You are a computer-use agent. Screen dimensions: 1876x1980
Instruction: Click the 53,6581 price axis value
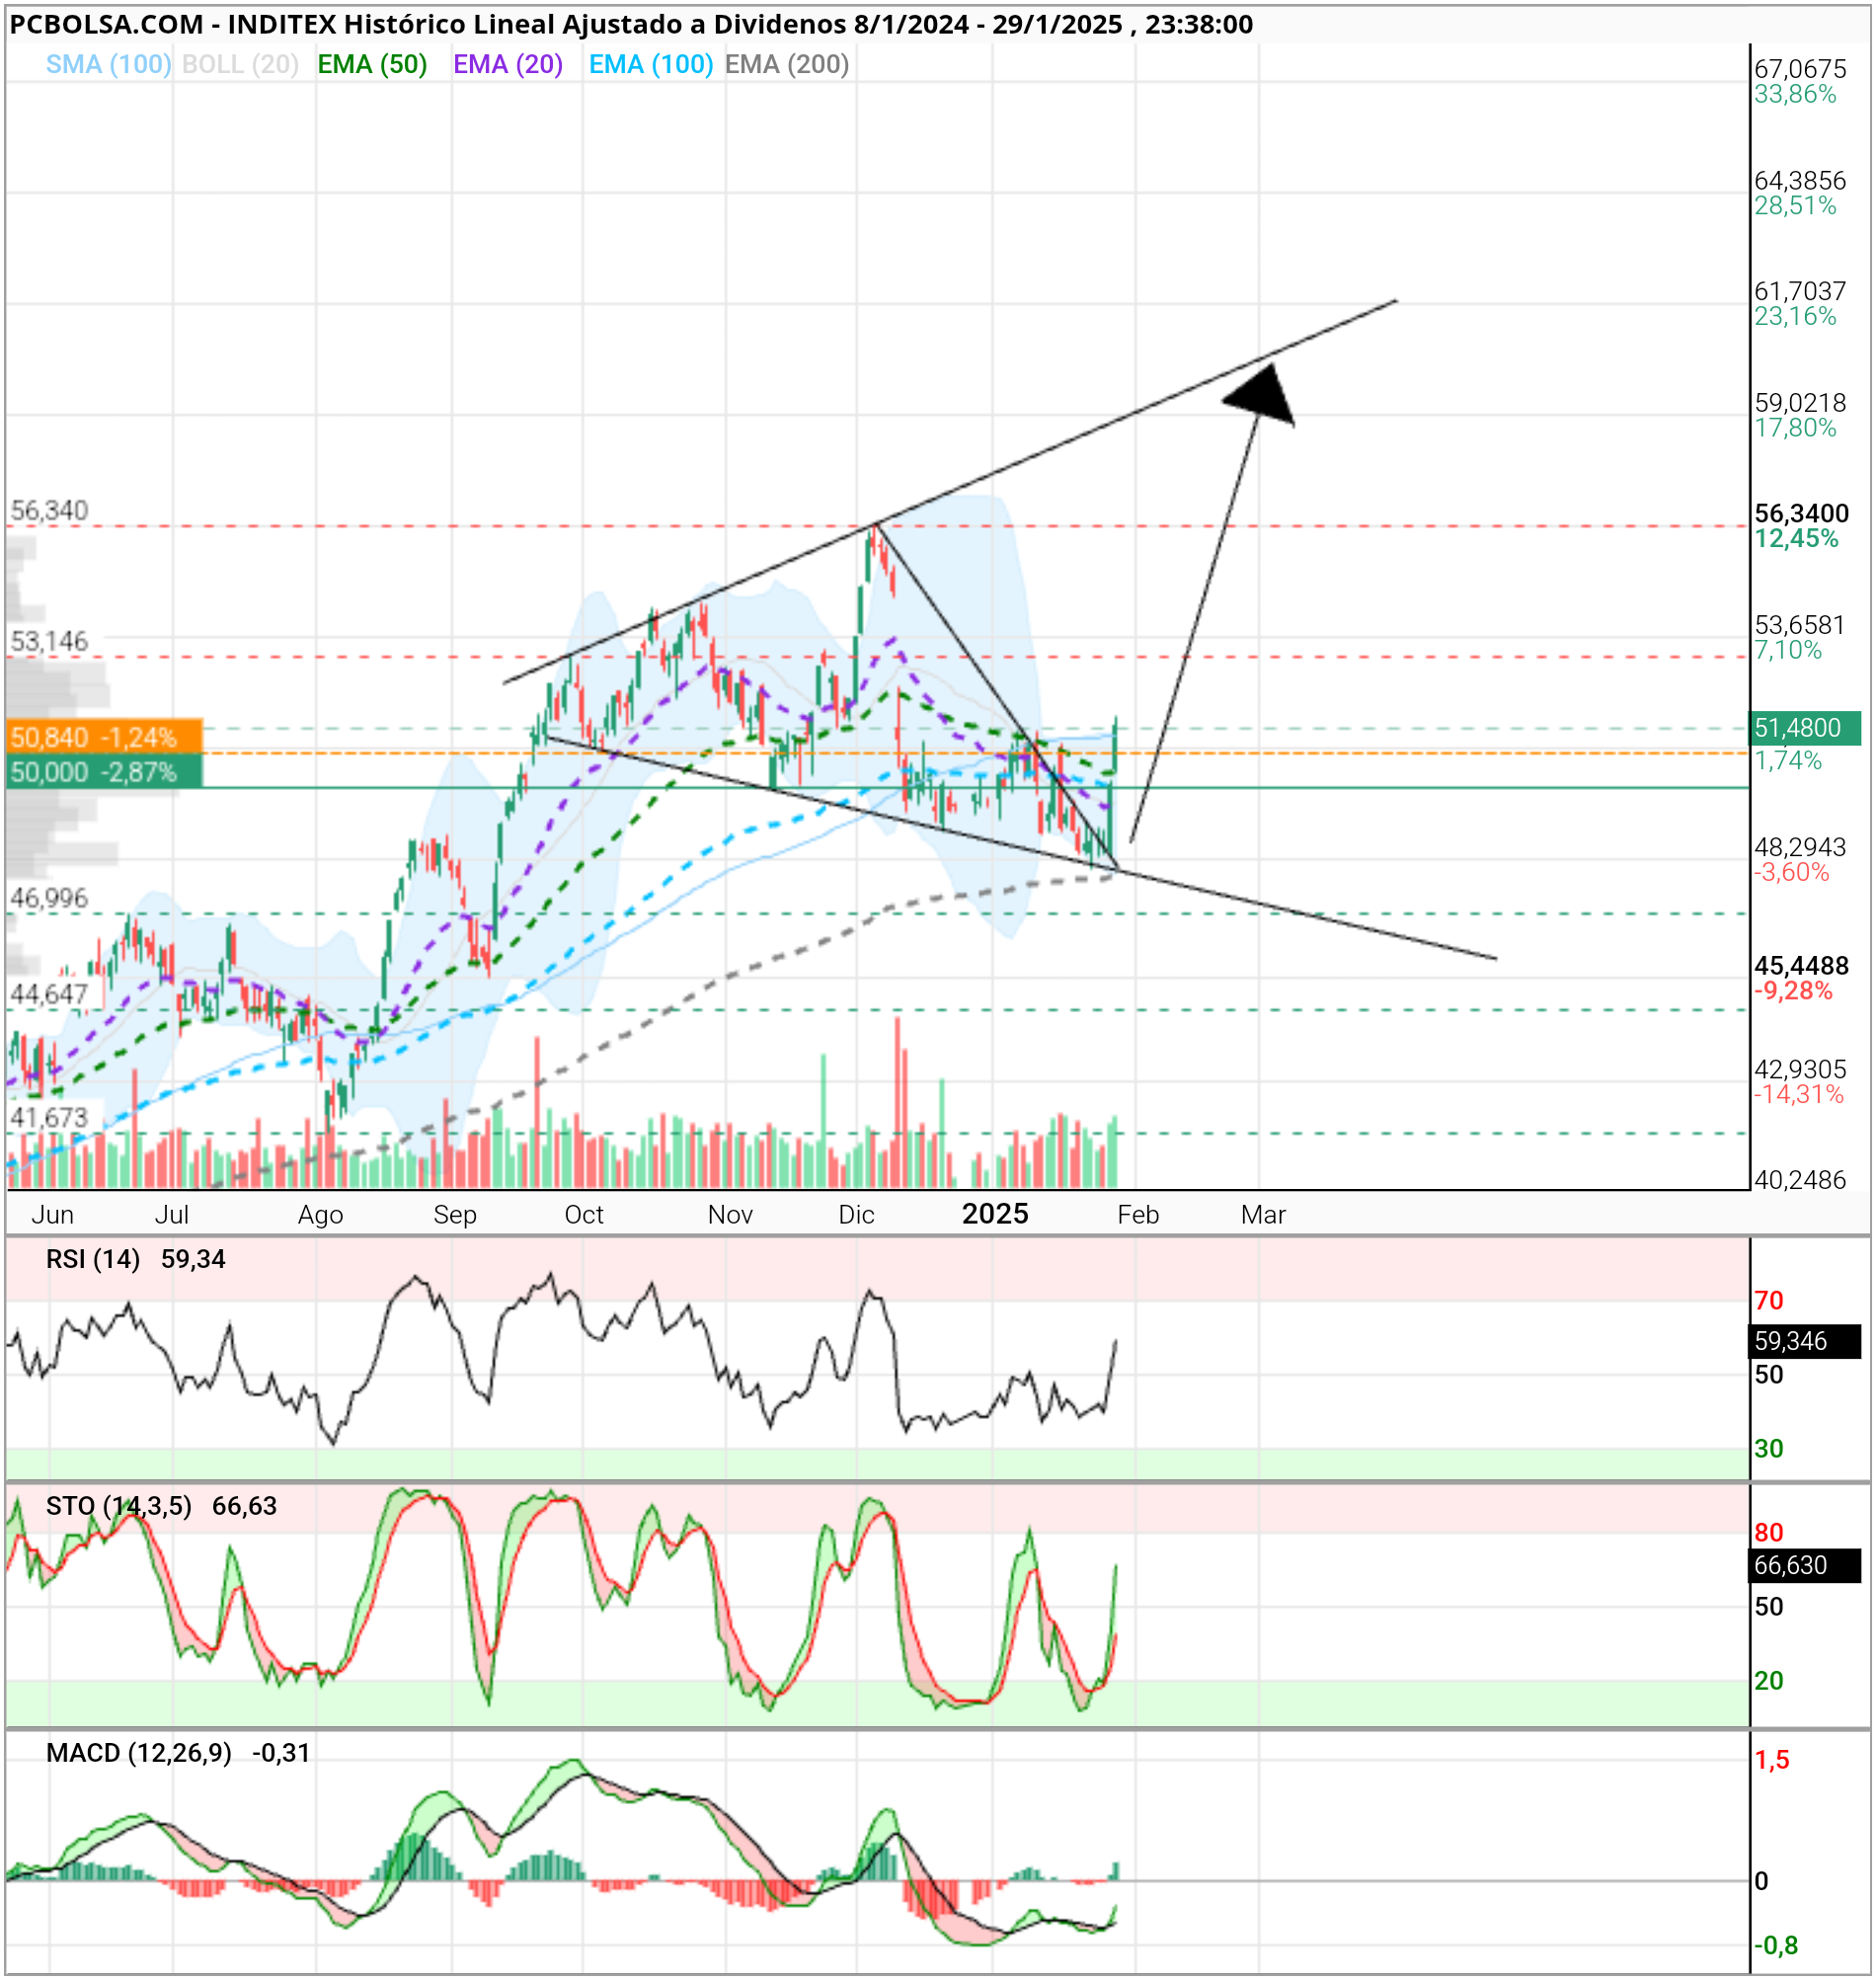click(x=1800, y=625)
